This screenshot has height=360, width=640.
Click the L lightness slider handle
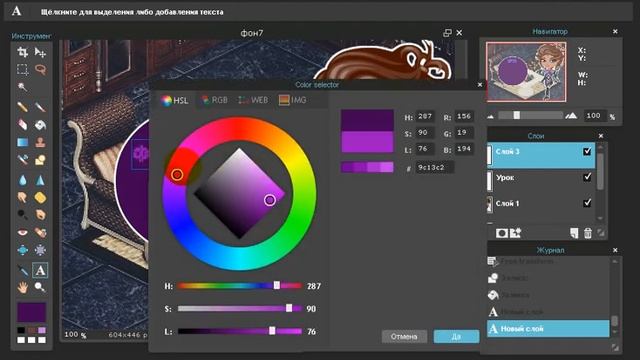[272, 331]
